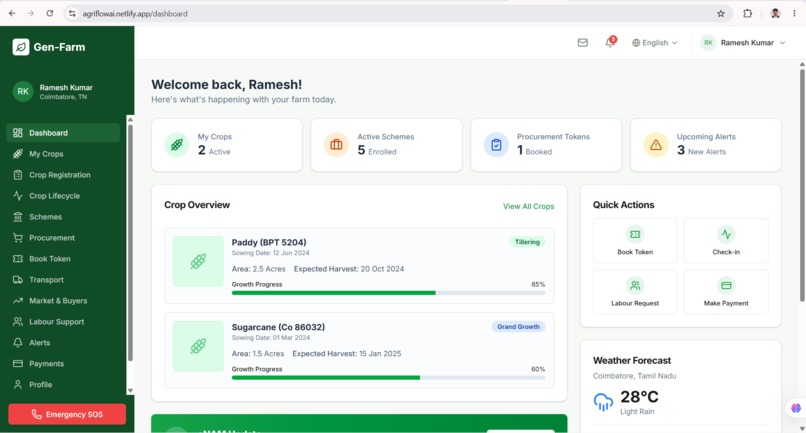
Task: Click the Active Schemes briefcase icon
Action: (336, 145)
